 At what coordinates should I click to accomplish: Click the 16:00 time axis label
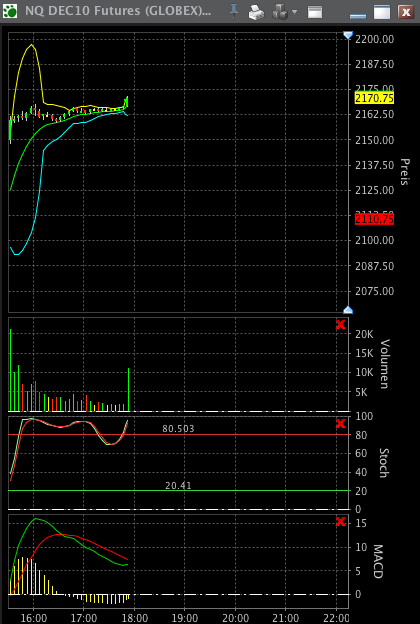33,618
